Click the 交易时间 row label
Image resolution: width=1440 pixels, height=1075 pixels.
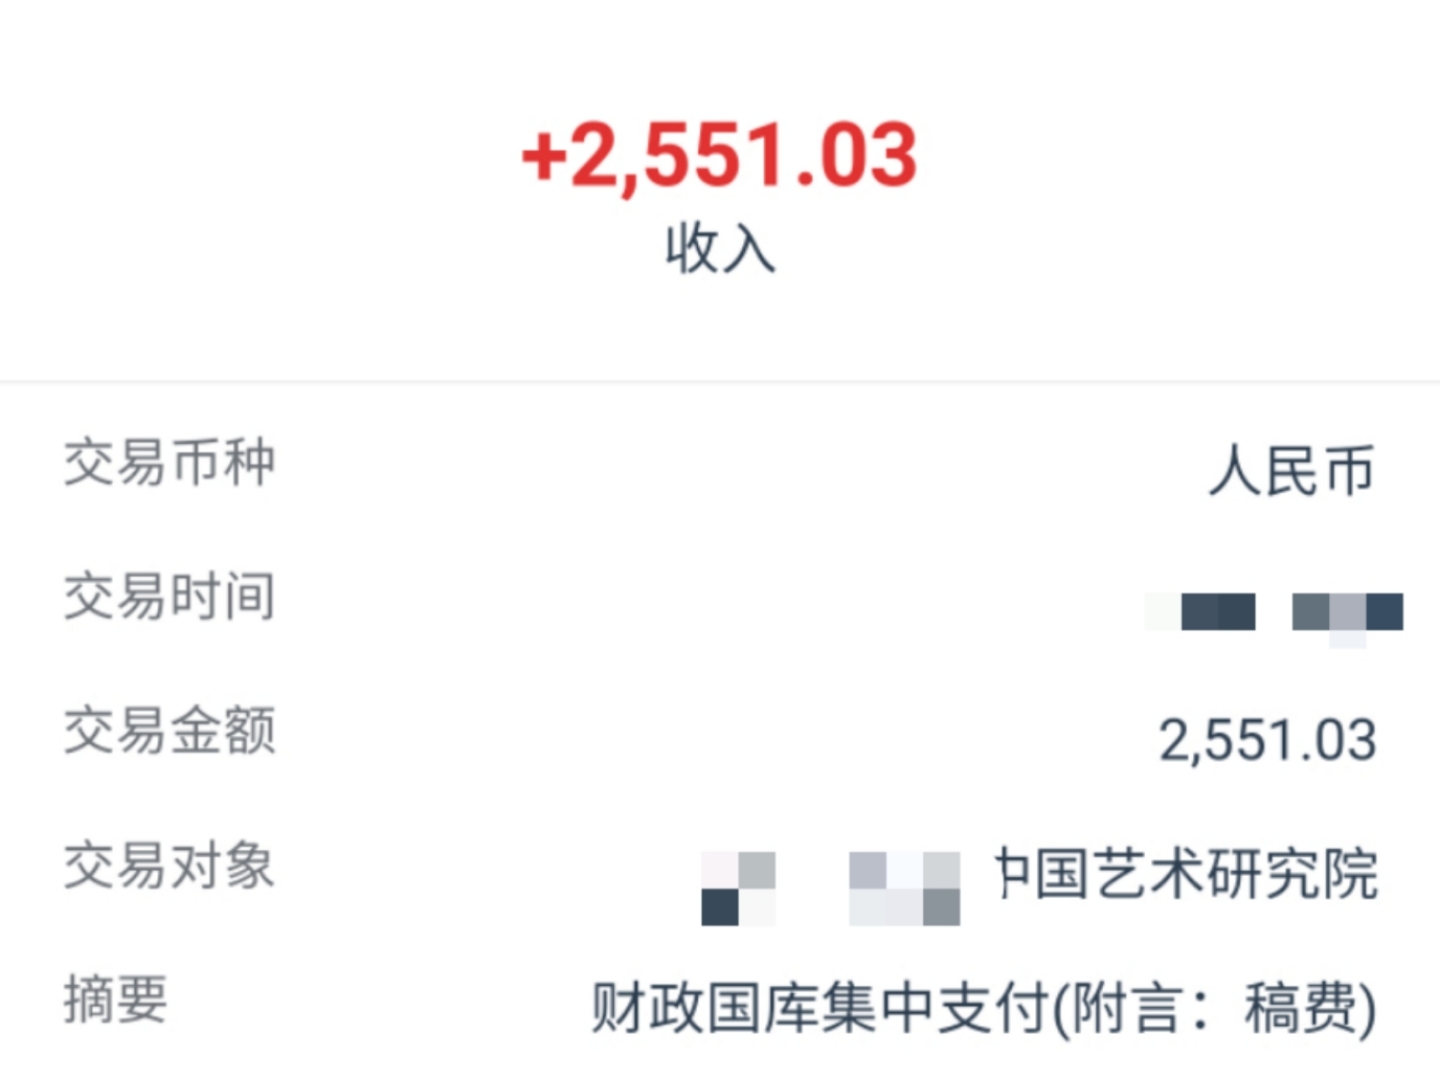(169, 596)
